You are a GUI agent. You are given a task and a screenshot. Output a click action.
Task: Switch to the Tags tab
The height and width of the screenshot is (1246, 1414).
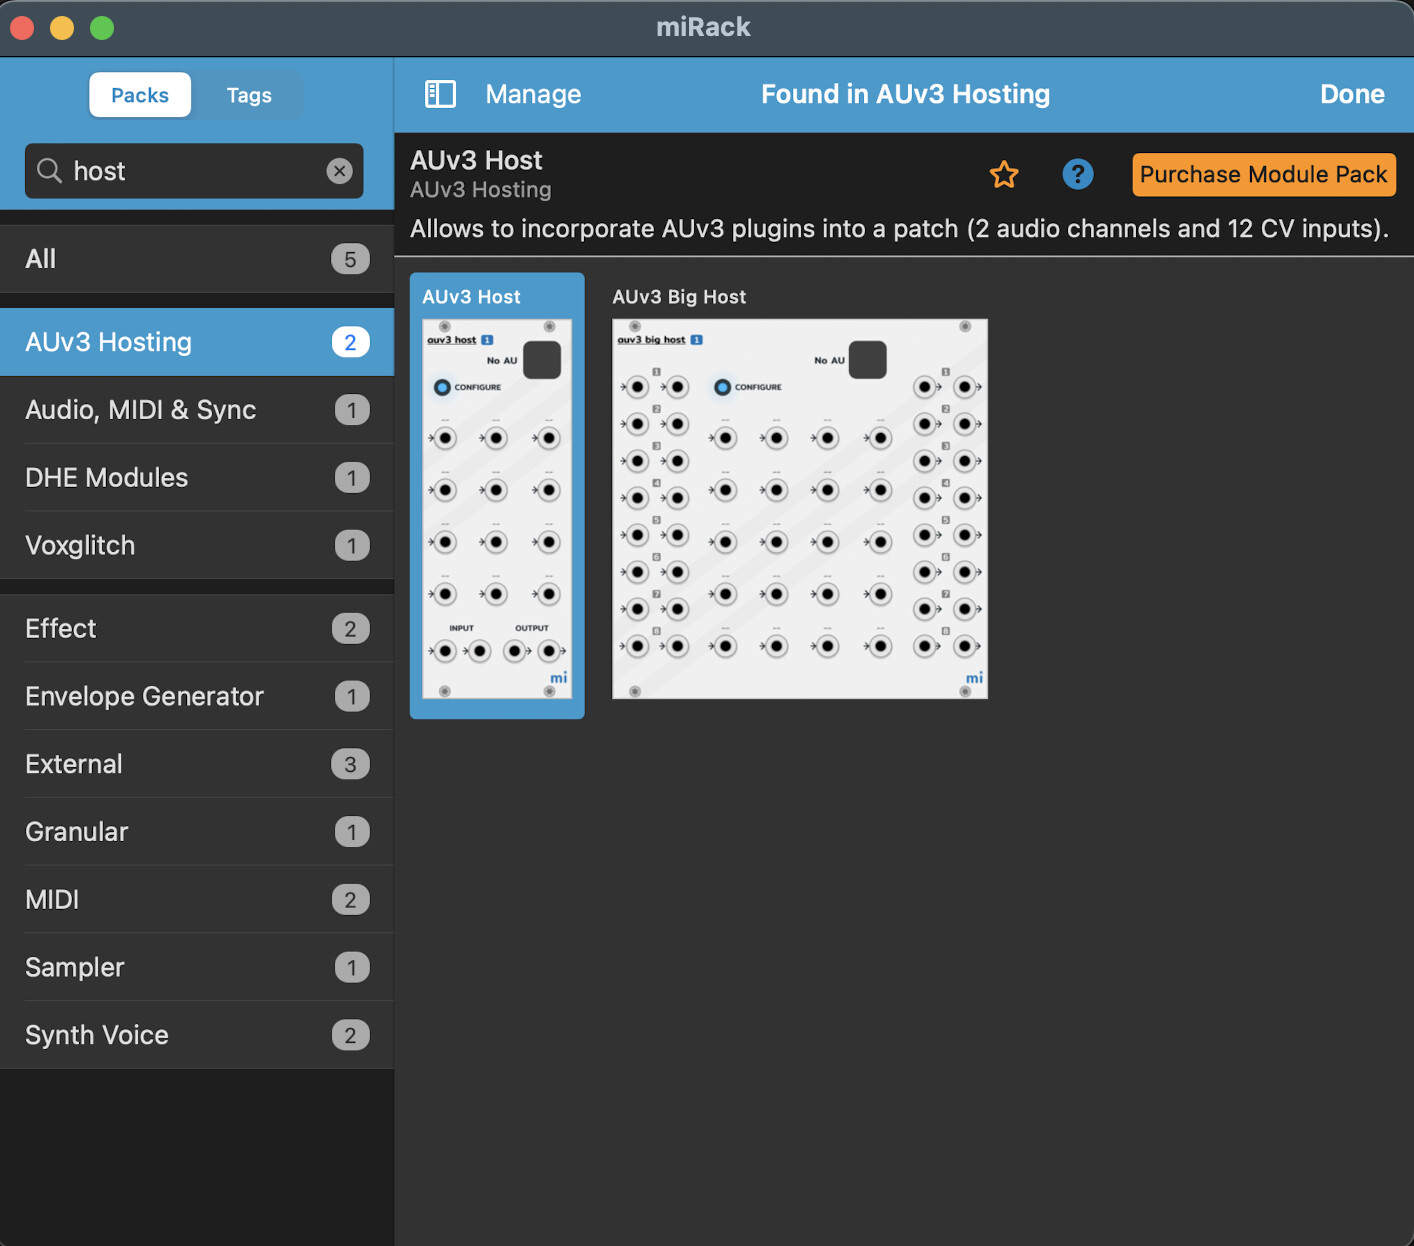pos(249,95)
